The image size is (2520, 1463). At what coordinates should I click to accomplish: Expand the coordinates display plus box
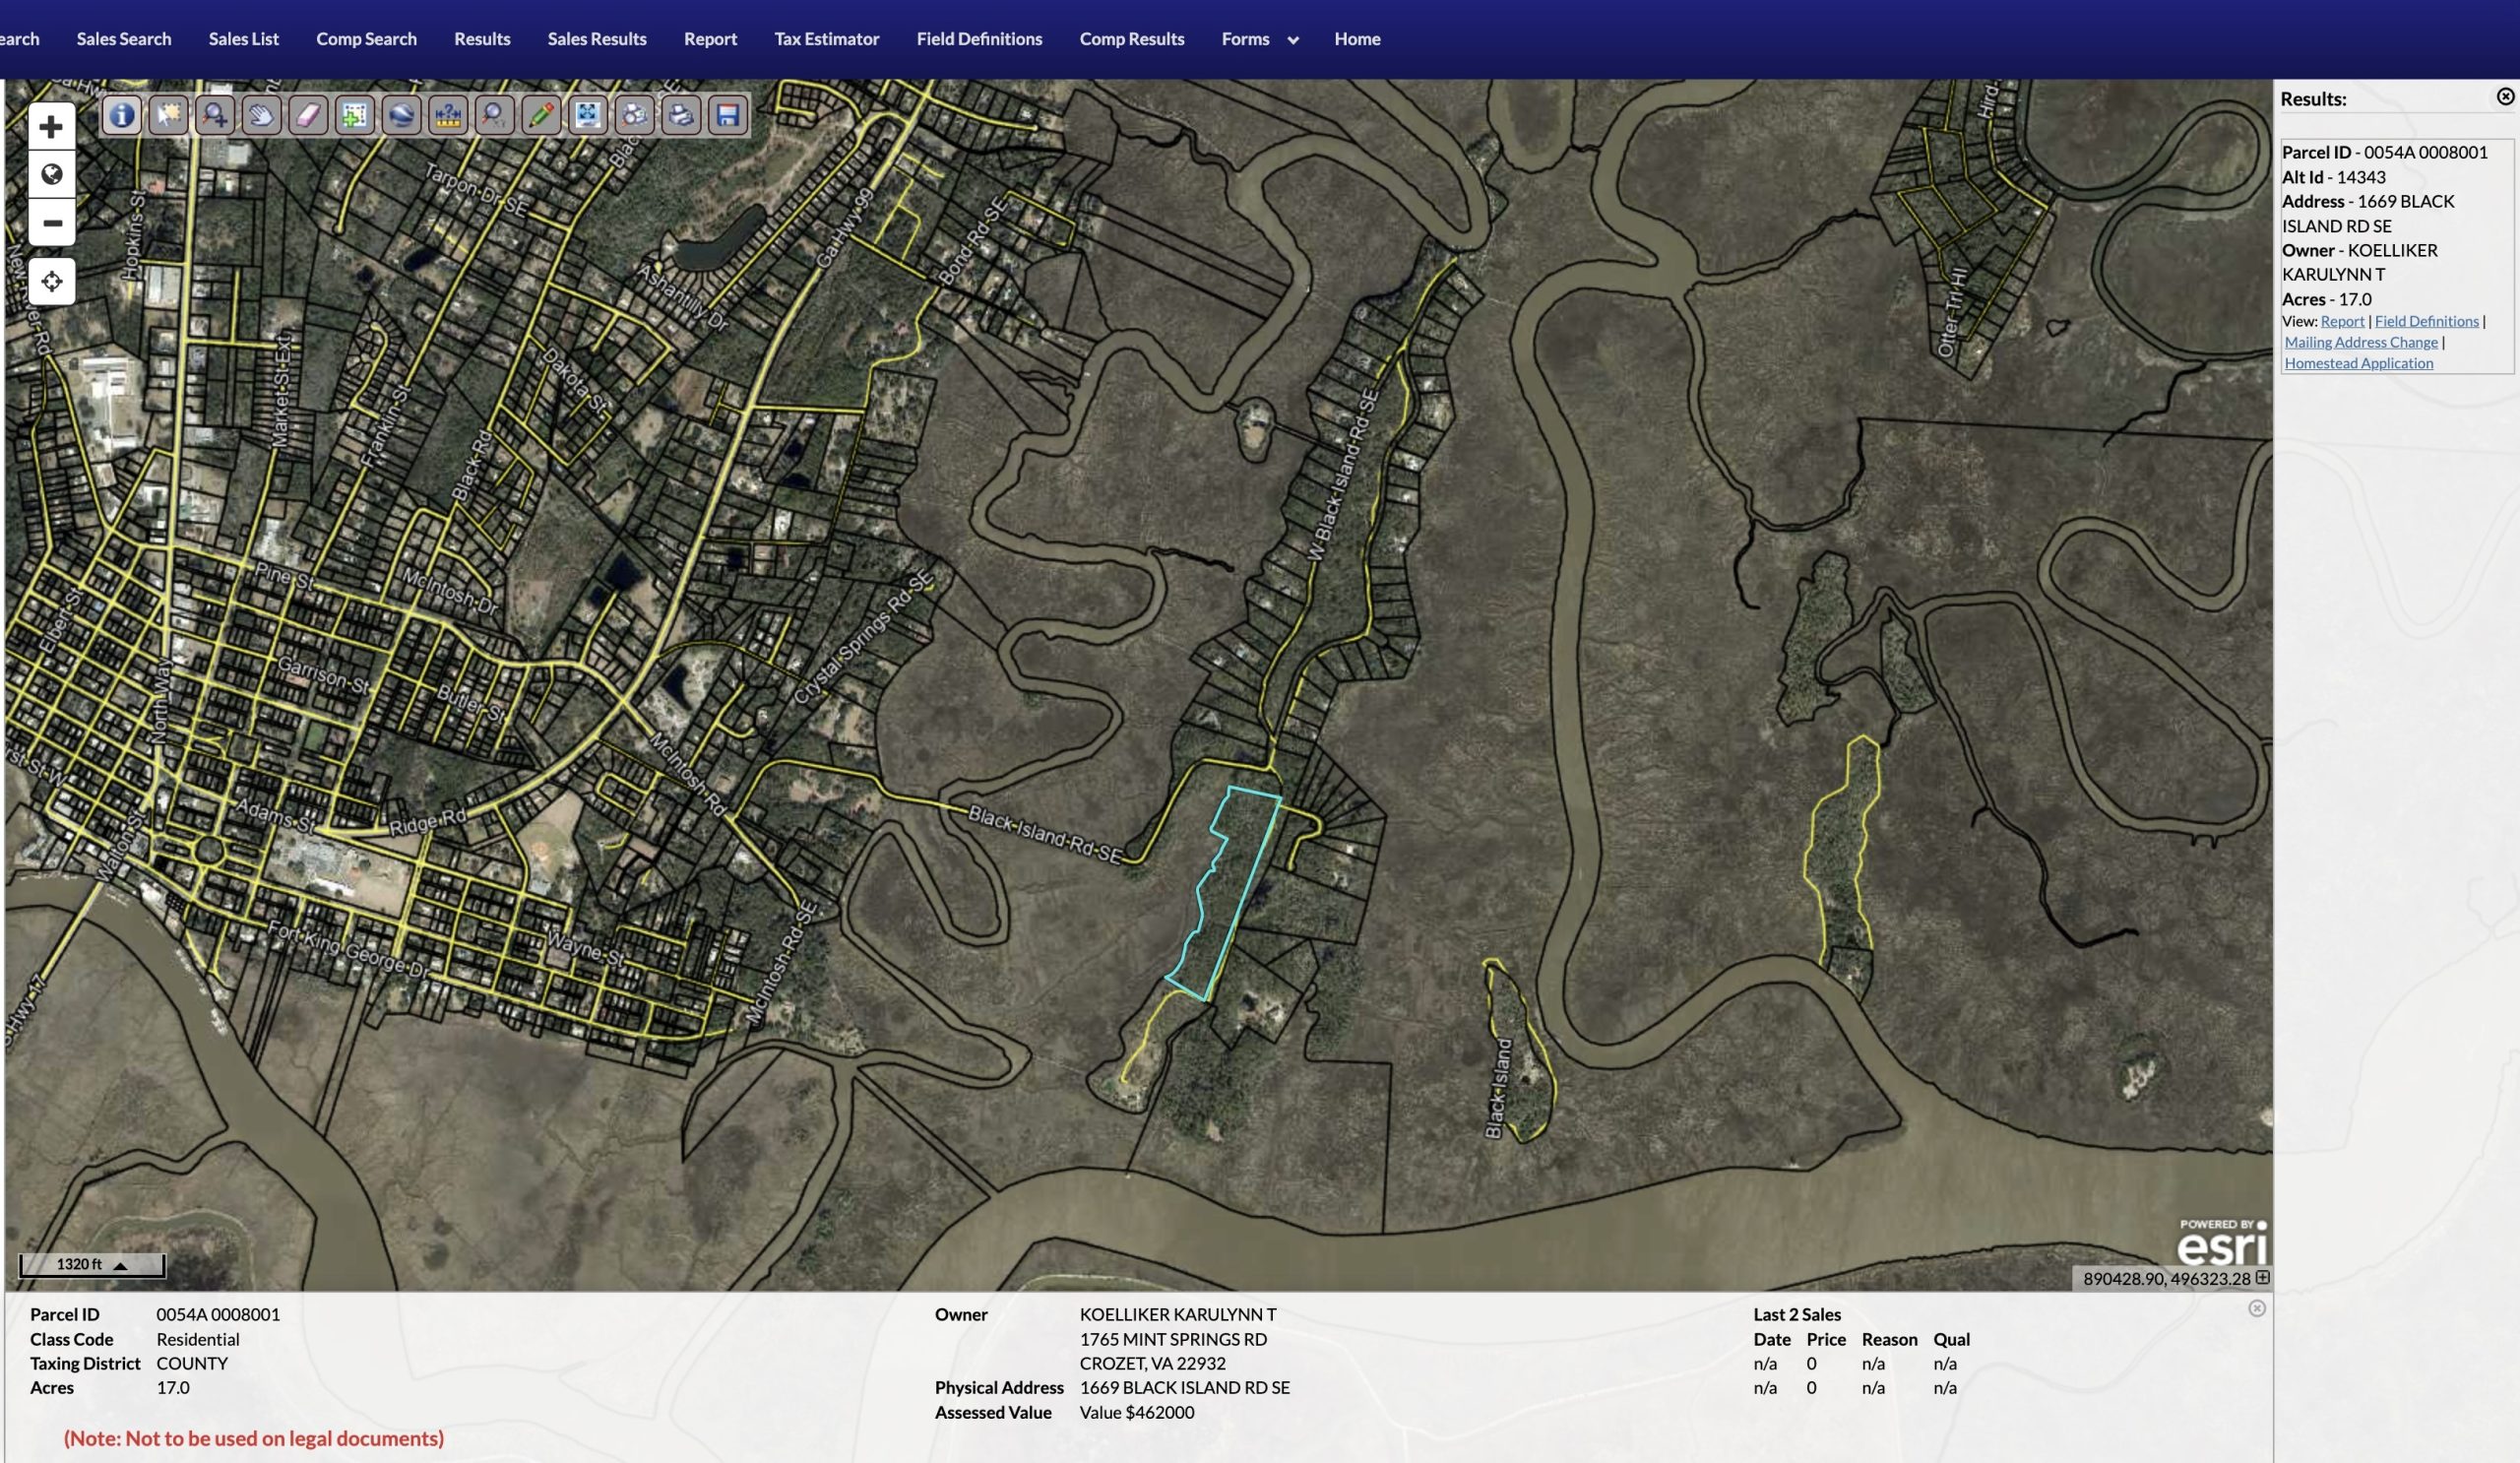pyautogui.click(x=2262, y=1278)
